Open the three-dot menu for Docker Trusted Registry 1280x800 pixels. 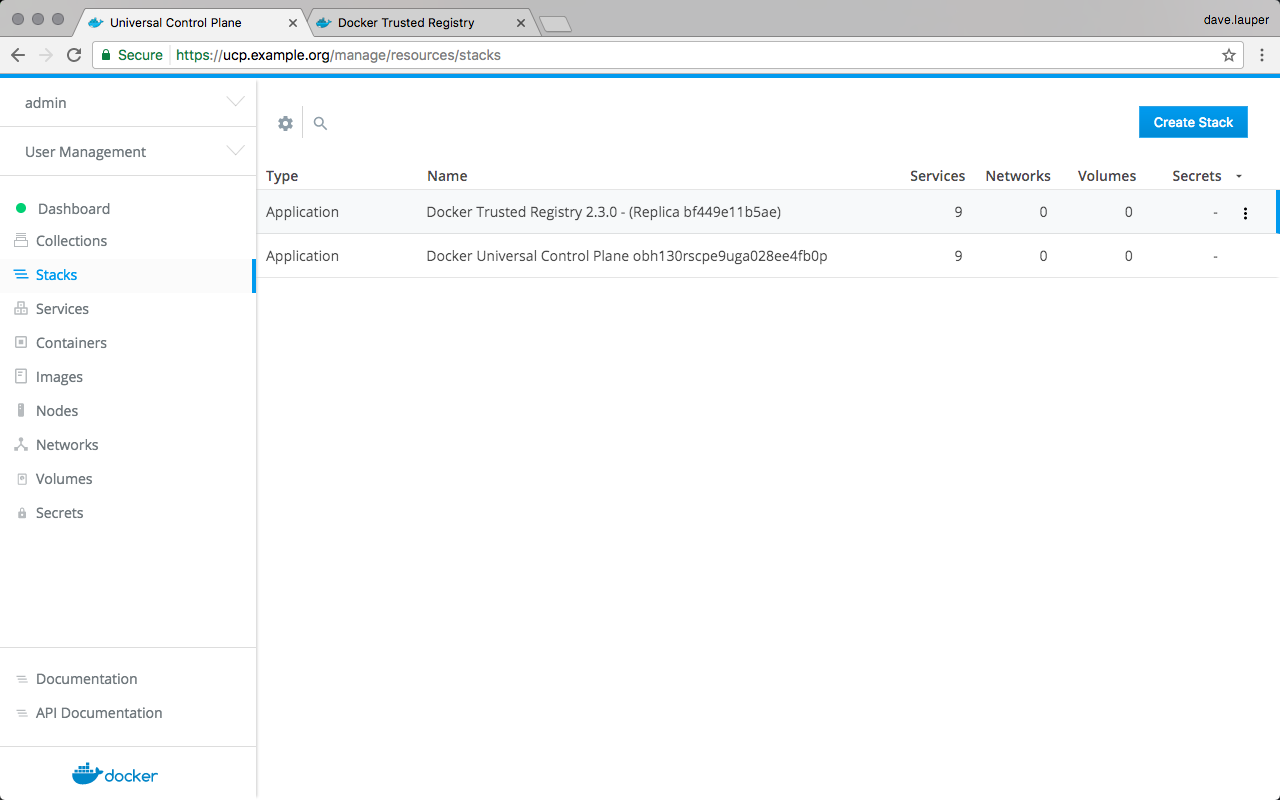(x=1245, y=213)
